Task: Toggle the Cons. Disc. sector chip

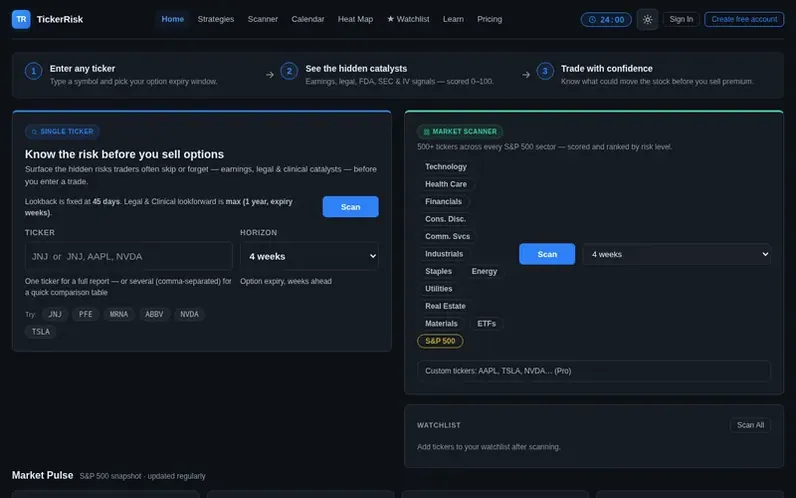Action: 445,219
